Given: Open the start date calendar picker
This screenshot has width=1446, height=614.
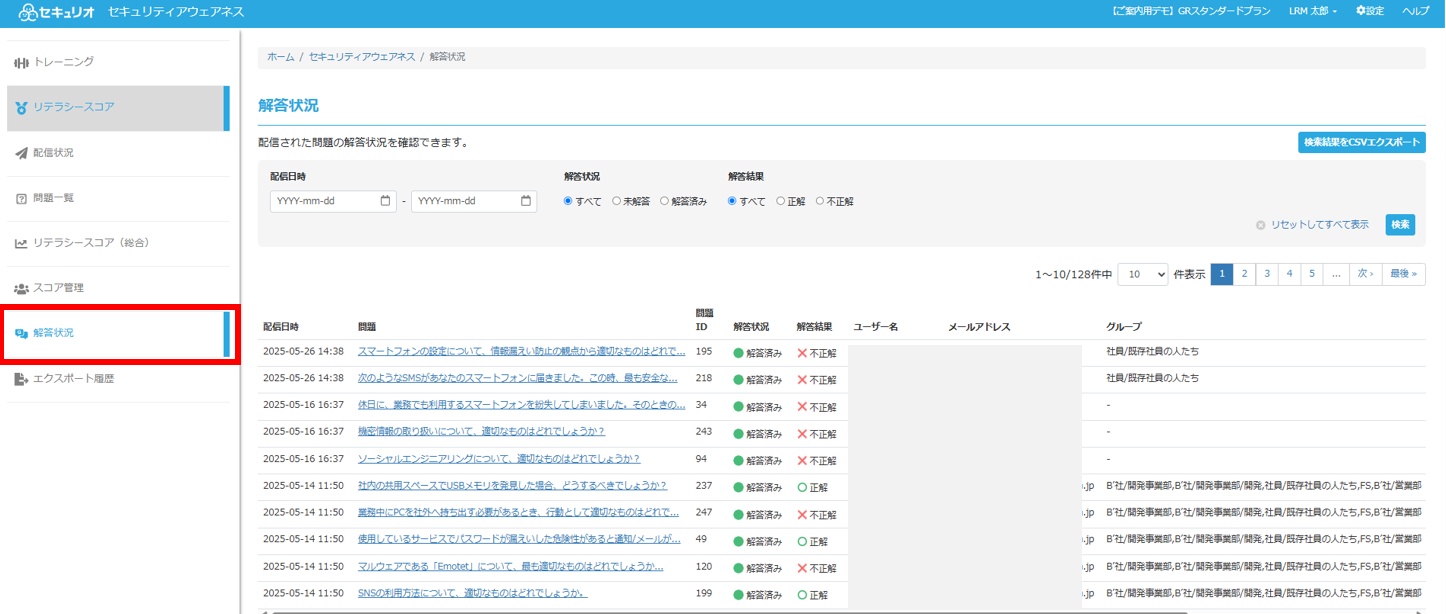Looking at the screenshot, I should pos(386,201).
